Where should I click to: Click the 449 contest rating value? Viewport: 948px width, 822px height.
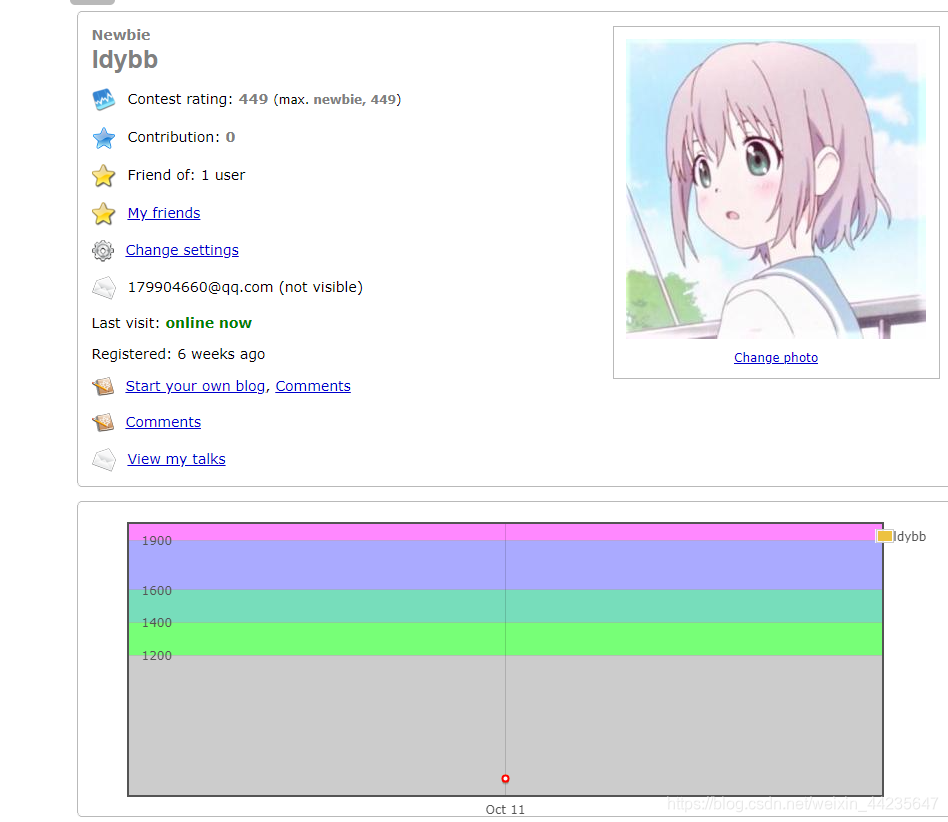[253, 99]
